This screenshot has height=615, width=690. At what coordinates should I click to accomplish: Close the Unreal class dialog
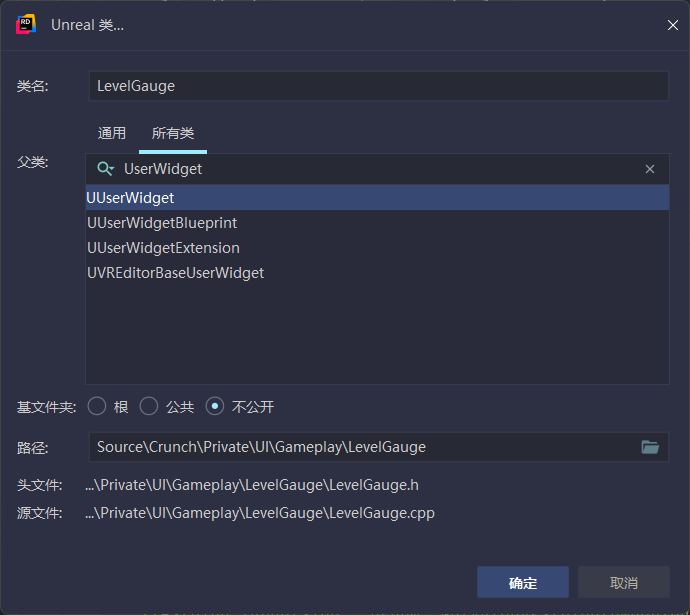(x=672, y=25)
